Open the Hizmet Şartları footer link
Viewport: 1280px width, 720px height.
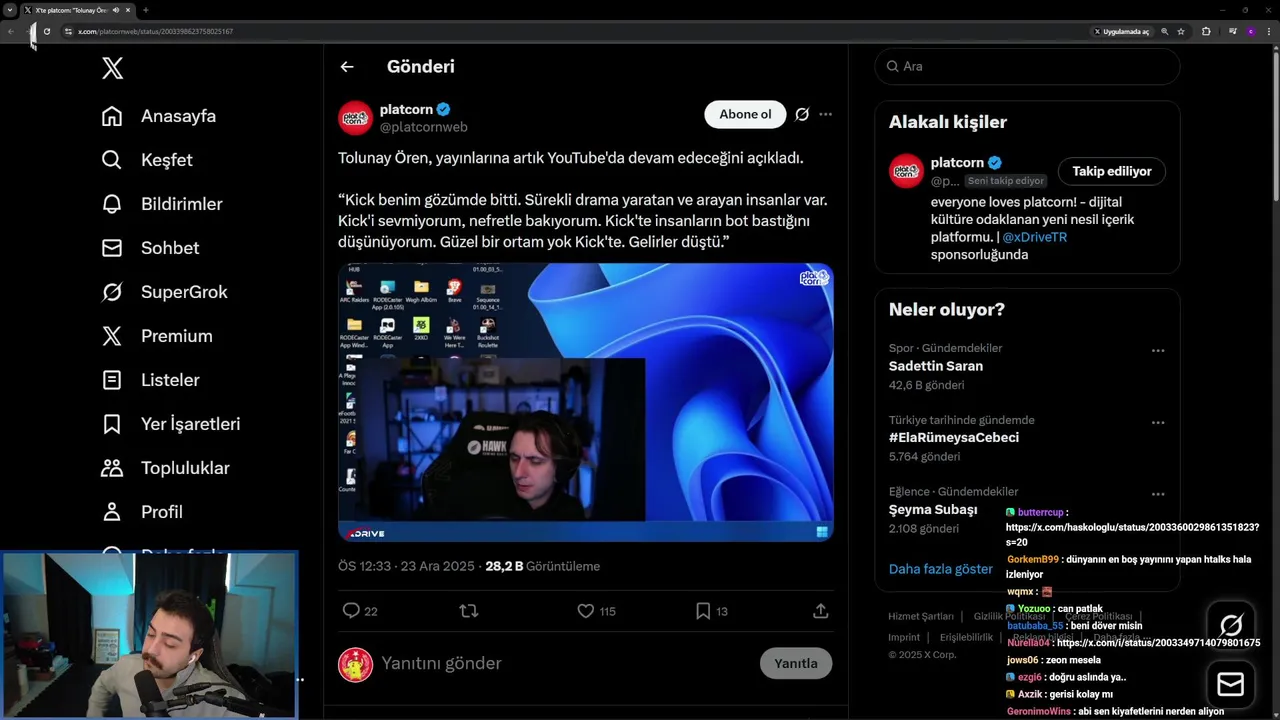click(921, 616)
